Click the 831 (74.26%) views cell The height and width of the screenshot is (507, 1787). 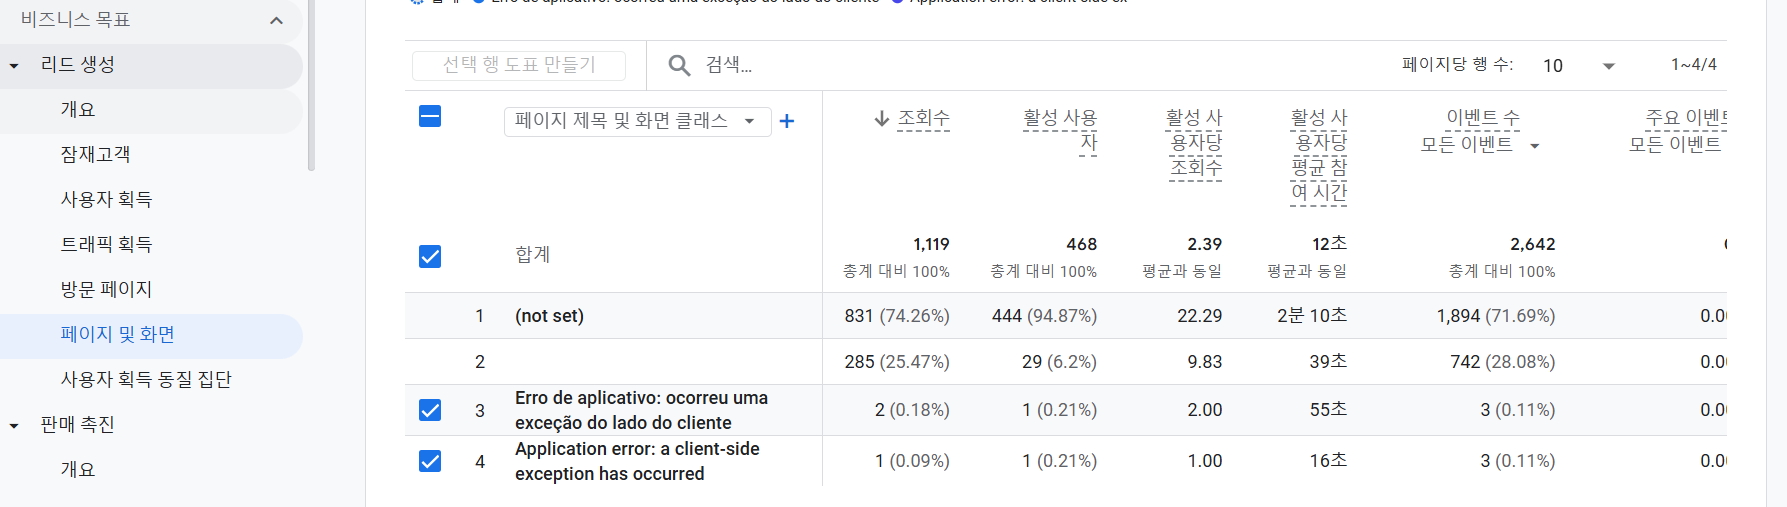[x=897, y=316]
